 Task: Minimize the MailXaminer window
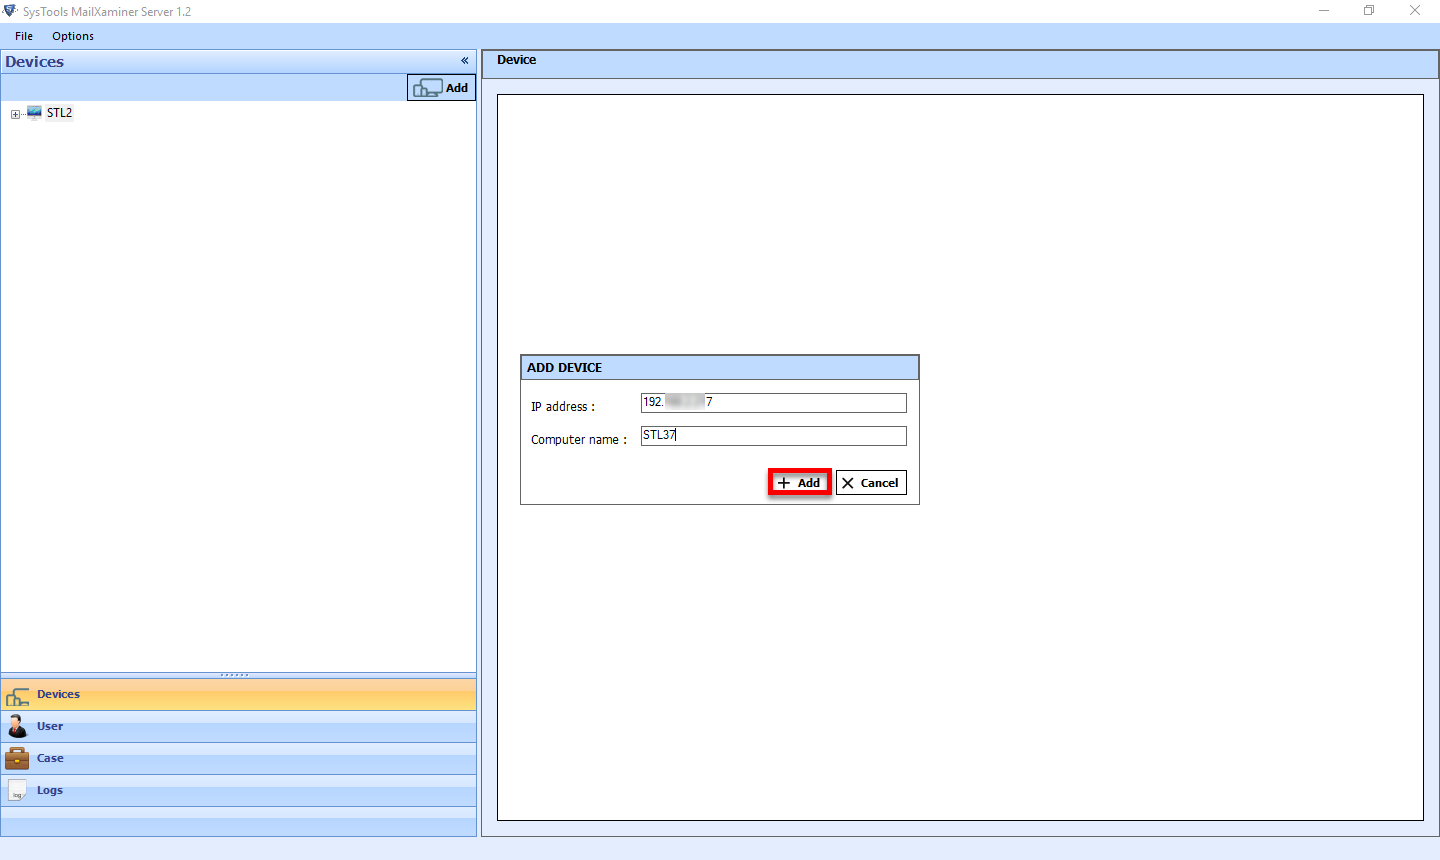[x=1324, y=11]
